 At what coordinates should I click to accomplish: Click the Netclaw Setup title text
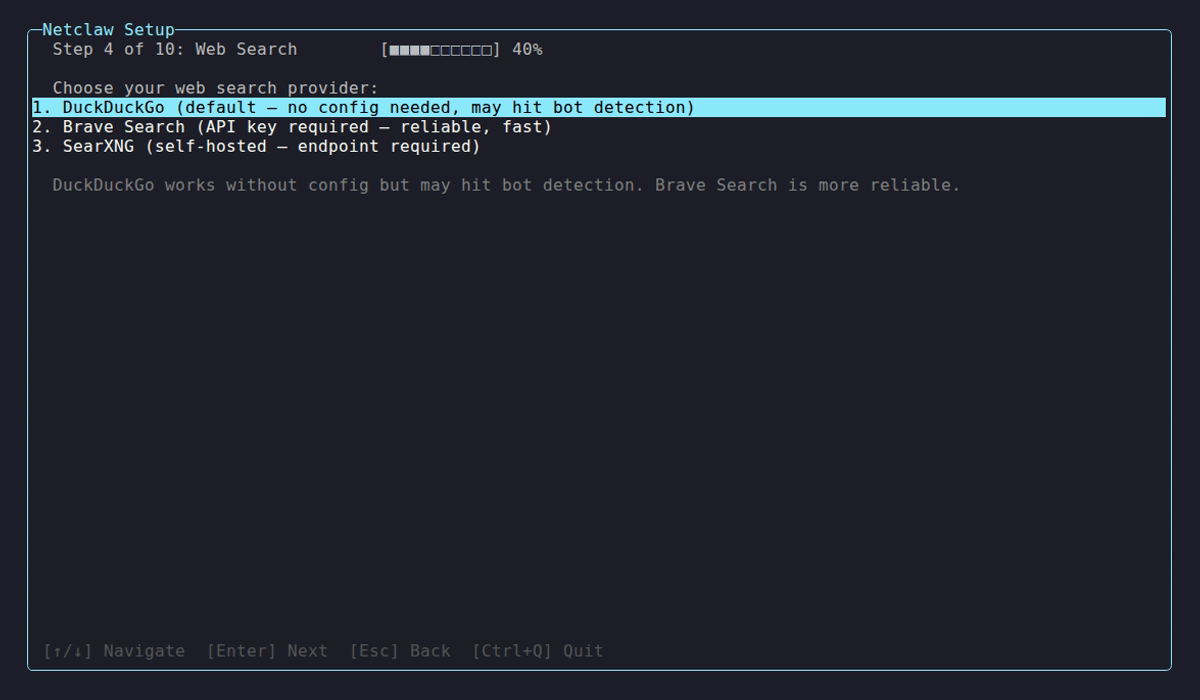coord(108,30)
